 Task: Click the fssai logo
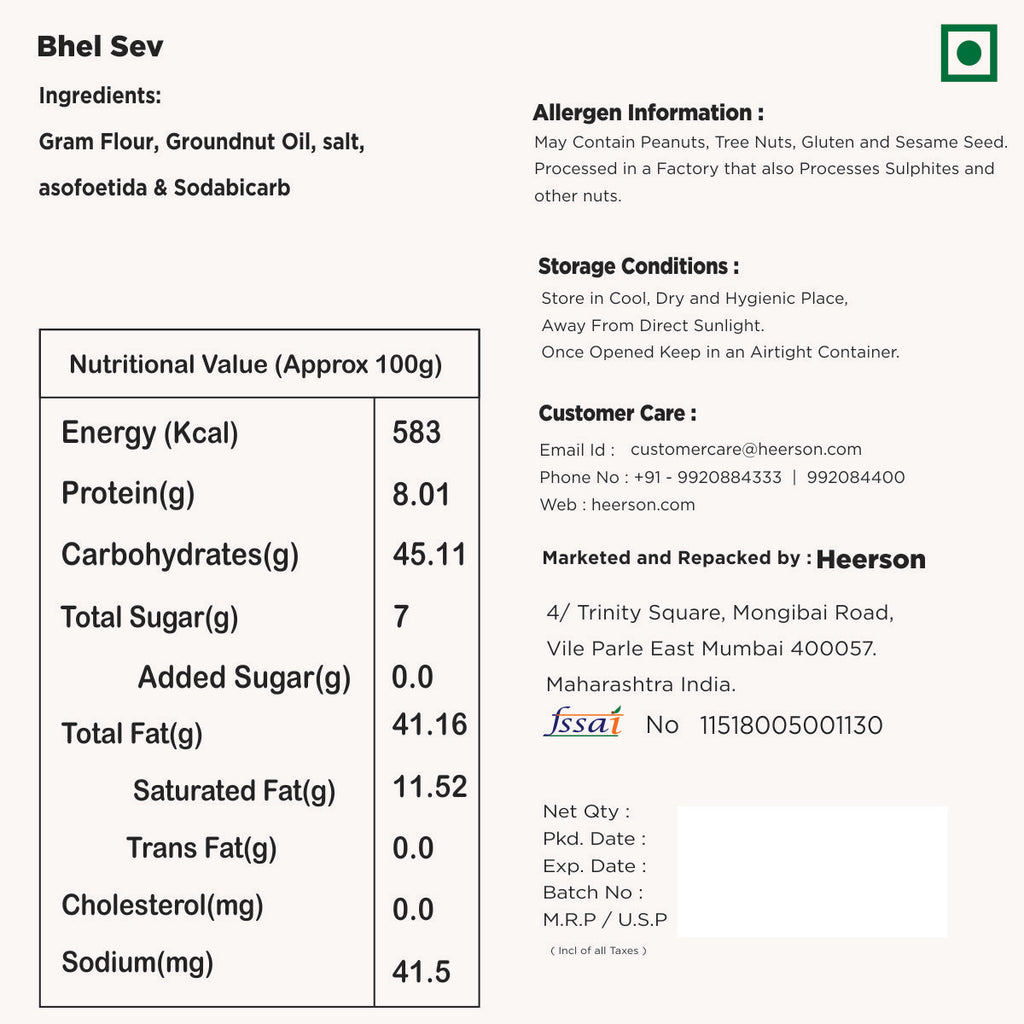[583, 722]
